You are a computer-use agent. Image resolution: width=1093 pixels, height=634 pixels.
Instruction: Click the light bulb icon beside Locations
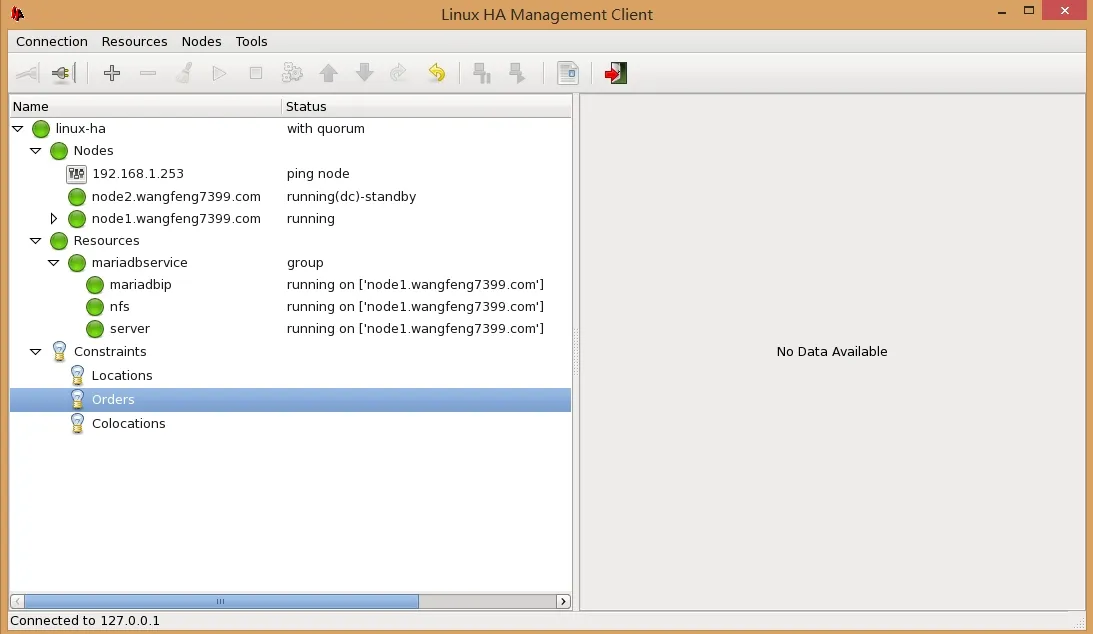(x=77, y=376)
